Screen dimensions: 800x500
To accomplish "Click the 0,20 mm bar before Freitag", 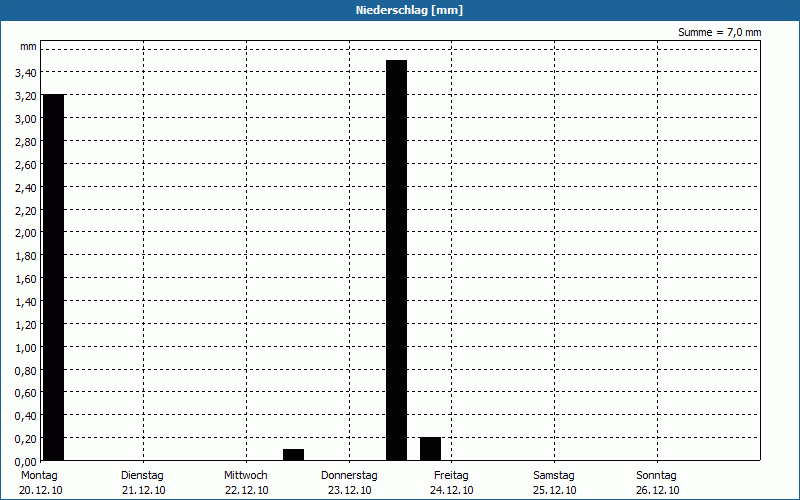I will coord(430,449).
